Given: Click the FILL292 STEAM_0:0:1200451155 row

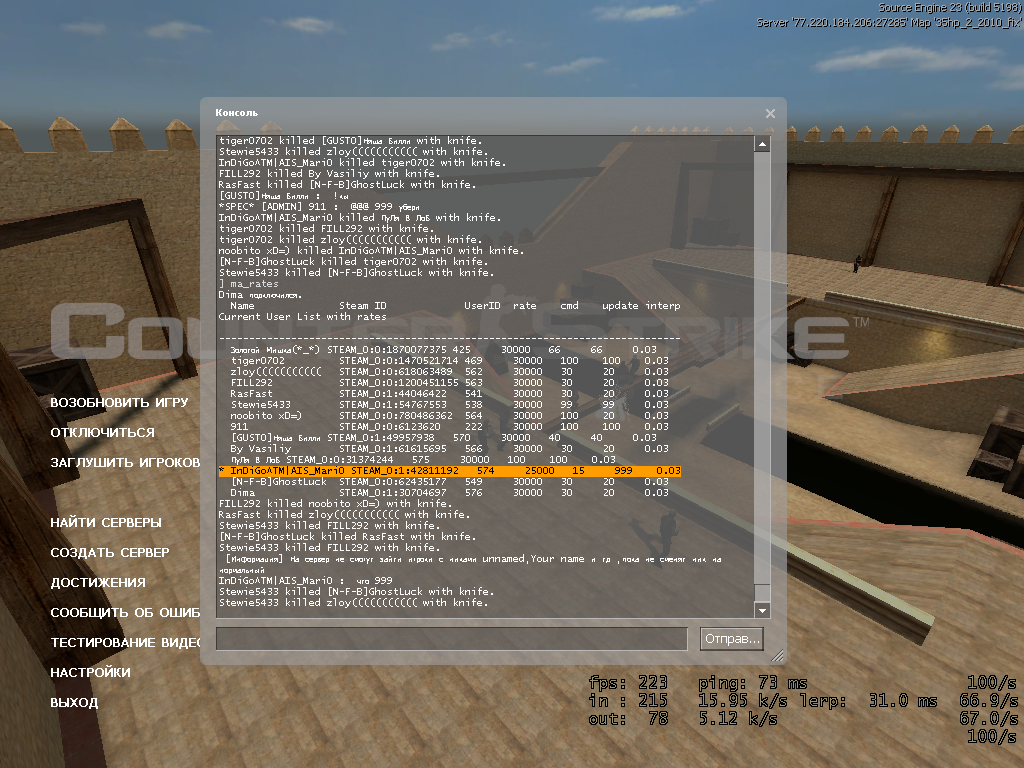Looking at the screenshot, I should (x=450, y=383).
